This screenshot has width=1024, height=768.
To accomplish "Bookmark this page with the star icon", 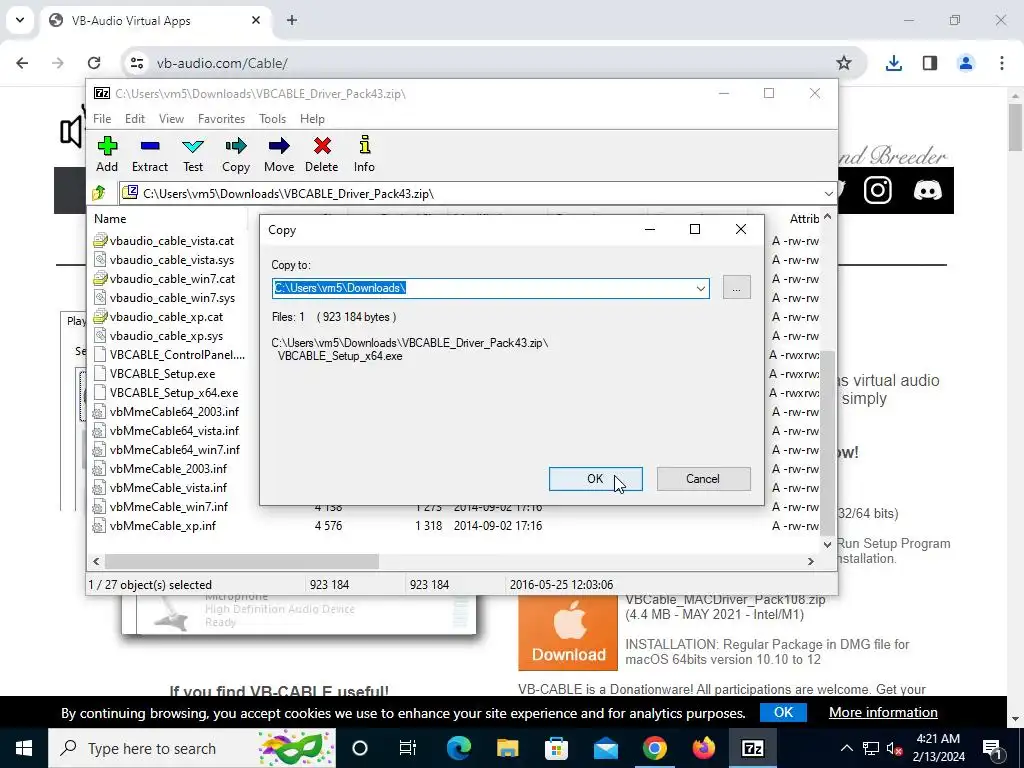I will 844,63.
